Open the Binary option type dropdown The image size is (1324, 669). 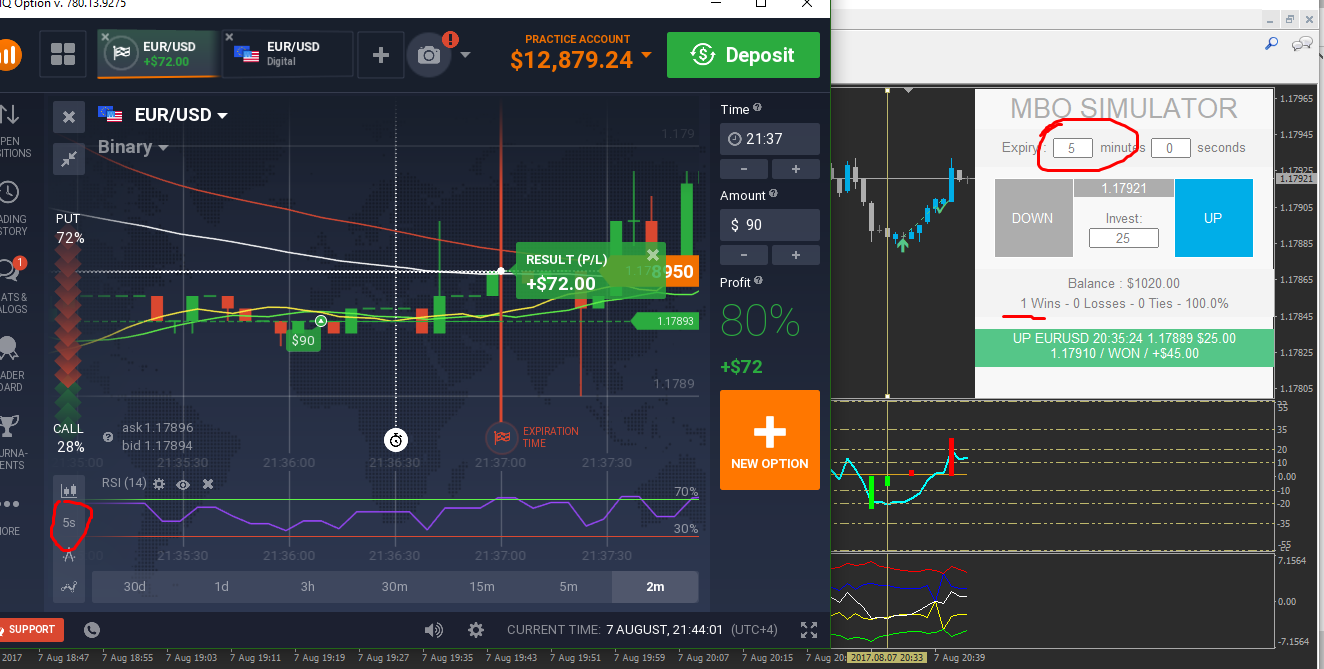(x=133, y=147)
